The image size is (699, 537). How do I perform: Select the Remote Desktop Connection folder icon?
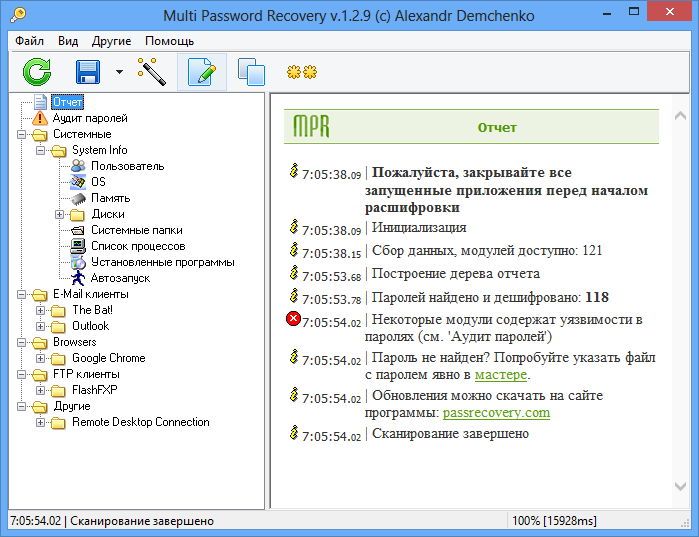(x=58, y=423)
